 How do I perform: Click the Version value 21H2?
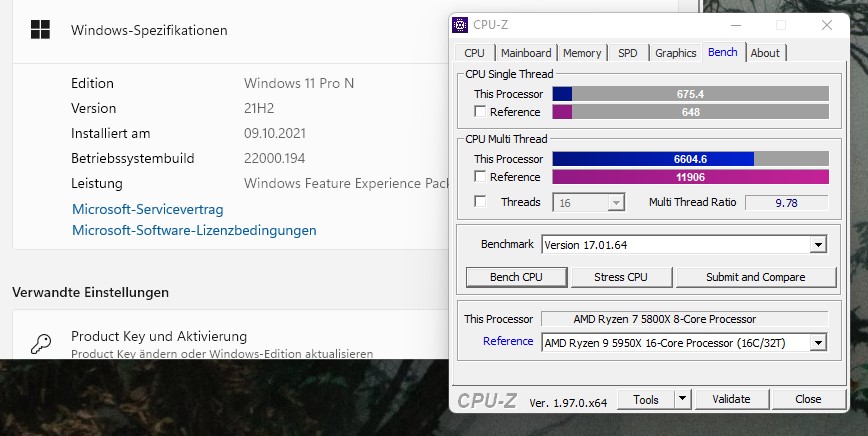[x=259, y=108]
